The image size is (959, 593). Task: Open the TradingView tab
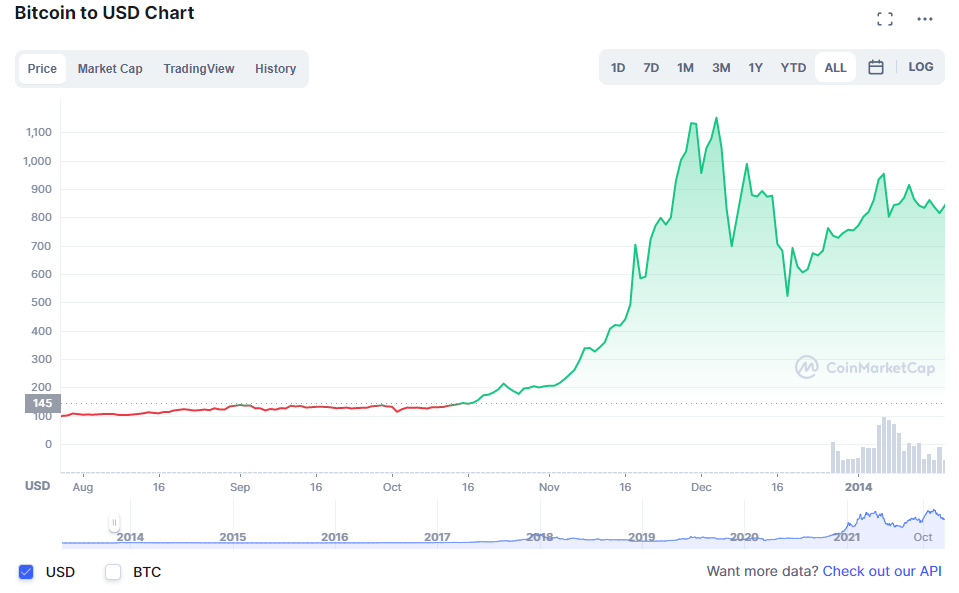click(x=199, y=68)
